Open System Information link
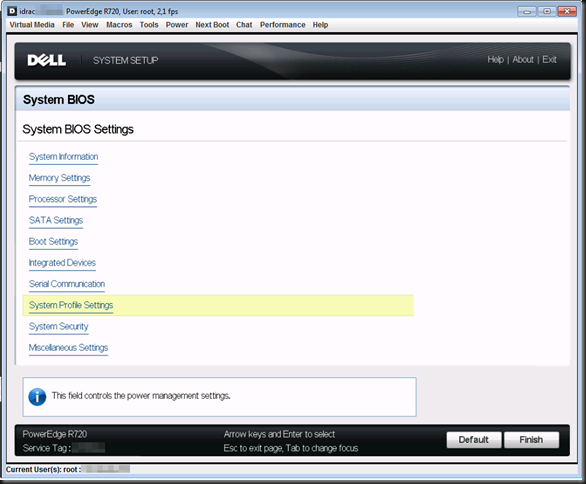The height and width of the screenshot is (484, 586). tap(64, 157)
